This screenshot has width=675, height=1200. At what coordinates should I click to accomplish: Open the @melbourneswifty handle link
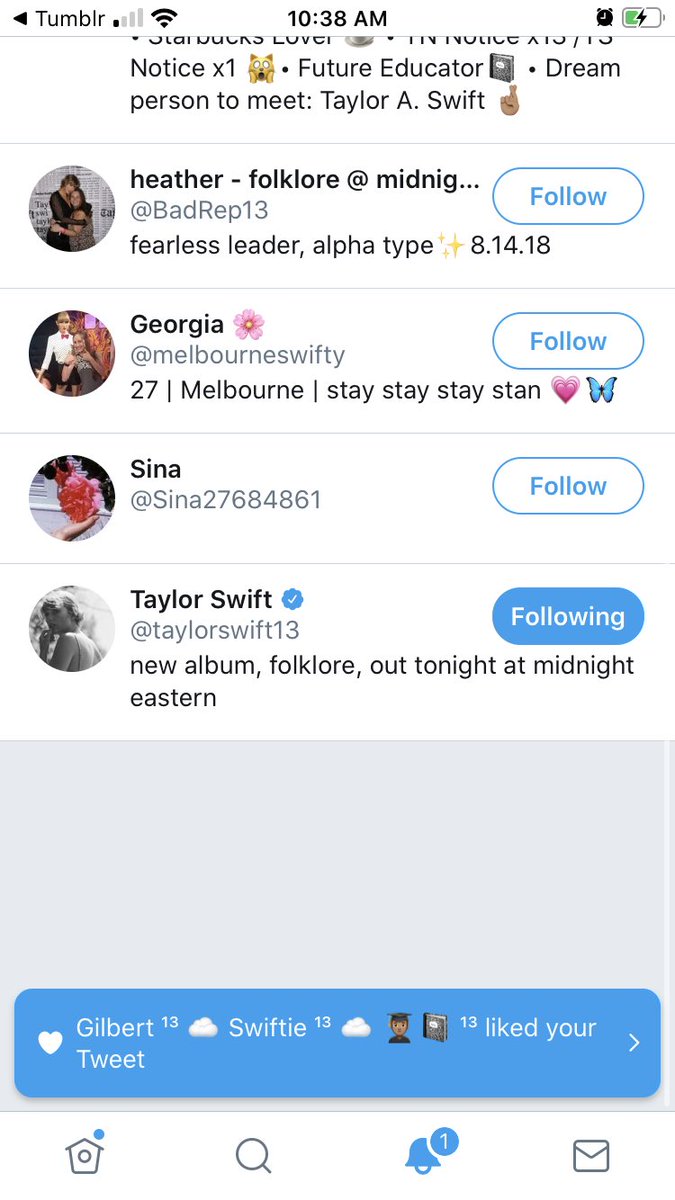pos(238,355)
